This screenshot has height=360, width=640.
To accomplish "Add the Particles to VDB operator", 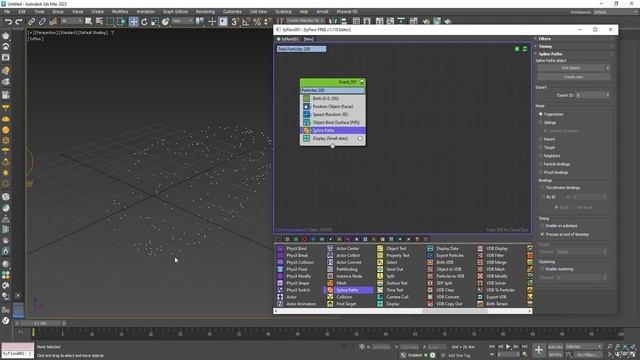I will point(450,276).
